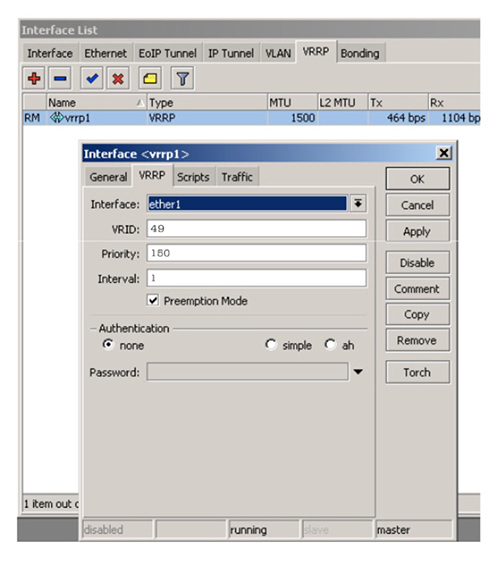Open the General tab of vrrp1 dialog
This screenshot has height=566, width=500.
(108, 177)
